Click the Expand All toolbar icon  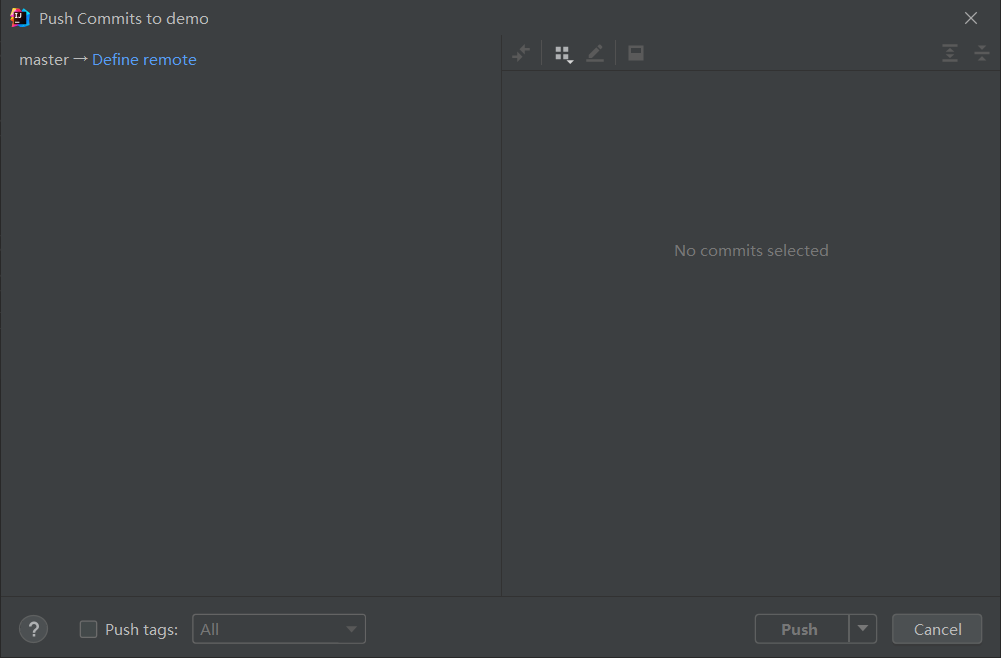click(x=950, y=53)
